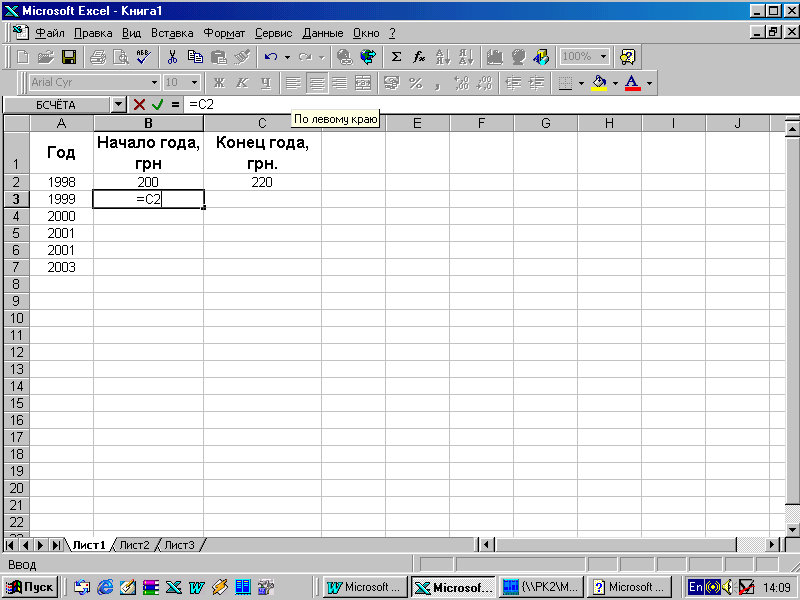
Task: Open the Правка menu
Action: [93, 33]
